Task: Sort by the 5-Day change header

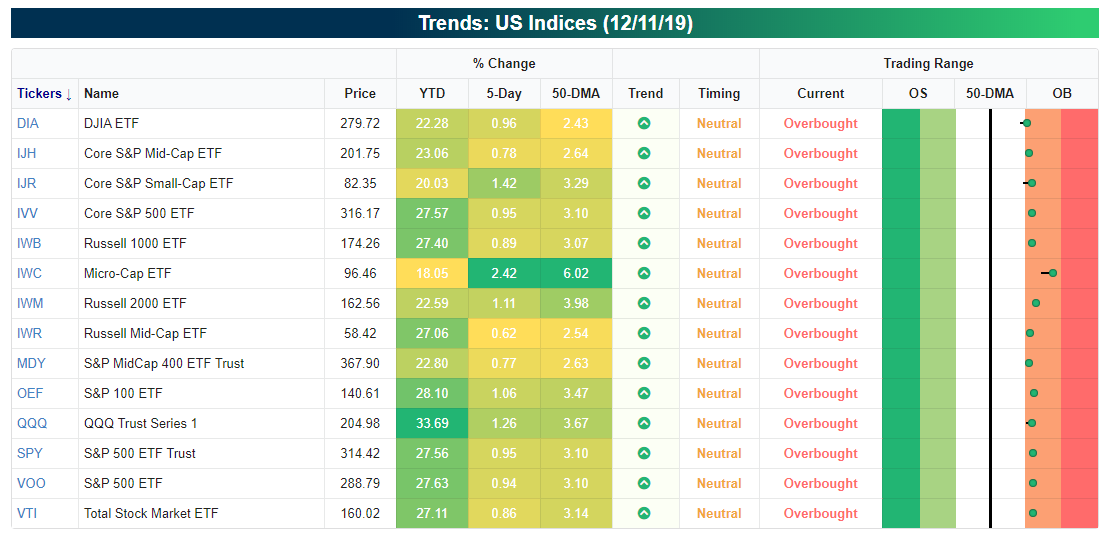Action: [x=504, y=94]
